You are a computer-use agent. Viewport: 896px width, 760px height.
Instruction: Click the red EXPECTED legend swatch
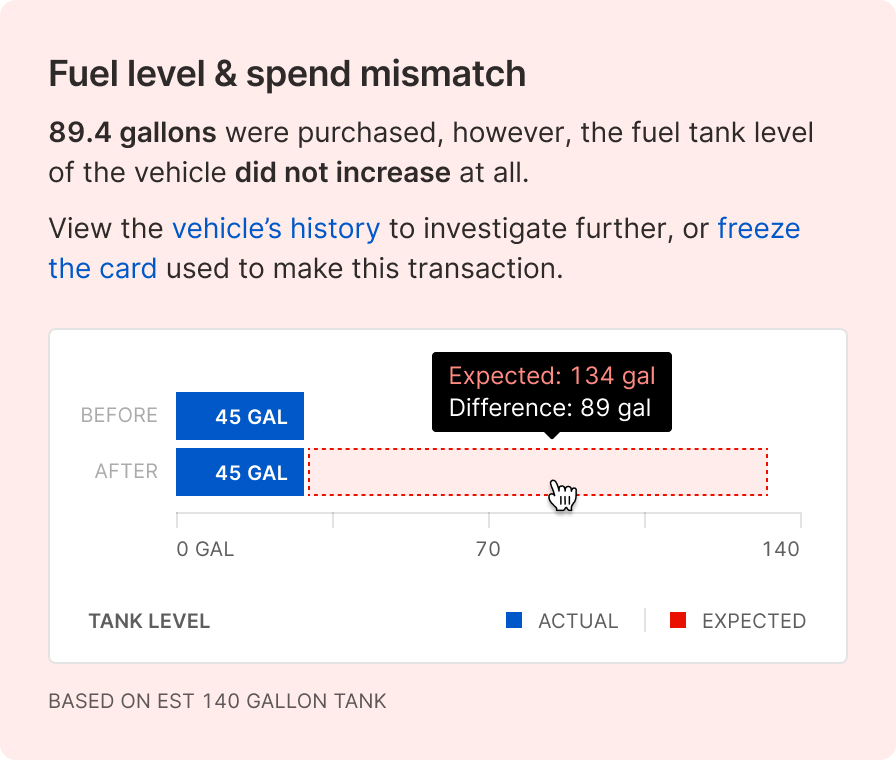tap(678, 621)
